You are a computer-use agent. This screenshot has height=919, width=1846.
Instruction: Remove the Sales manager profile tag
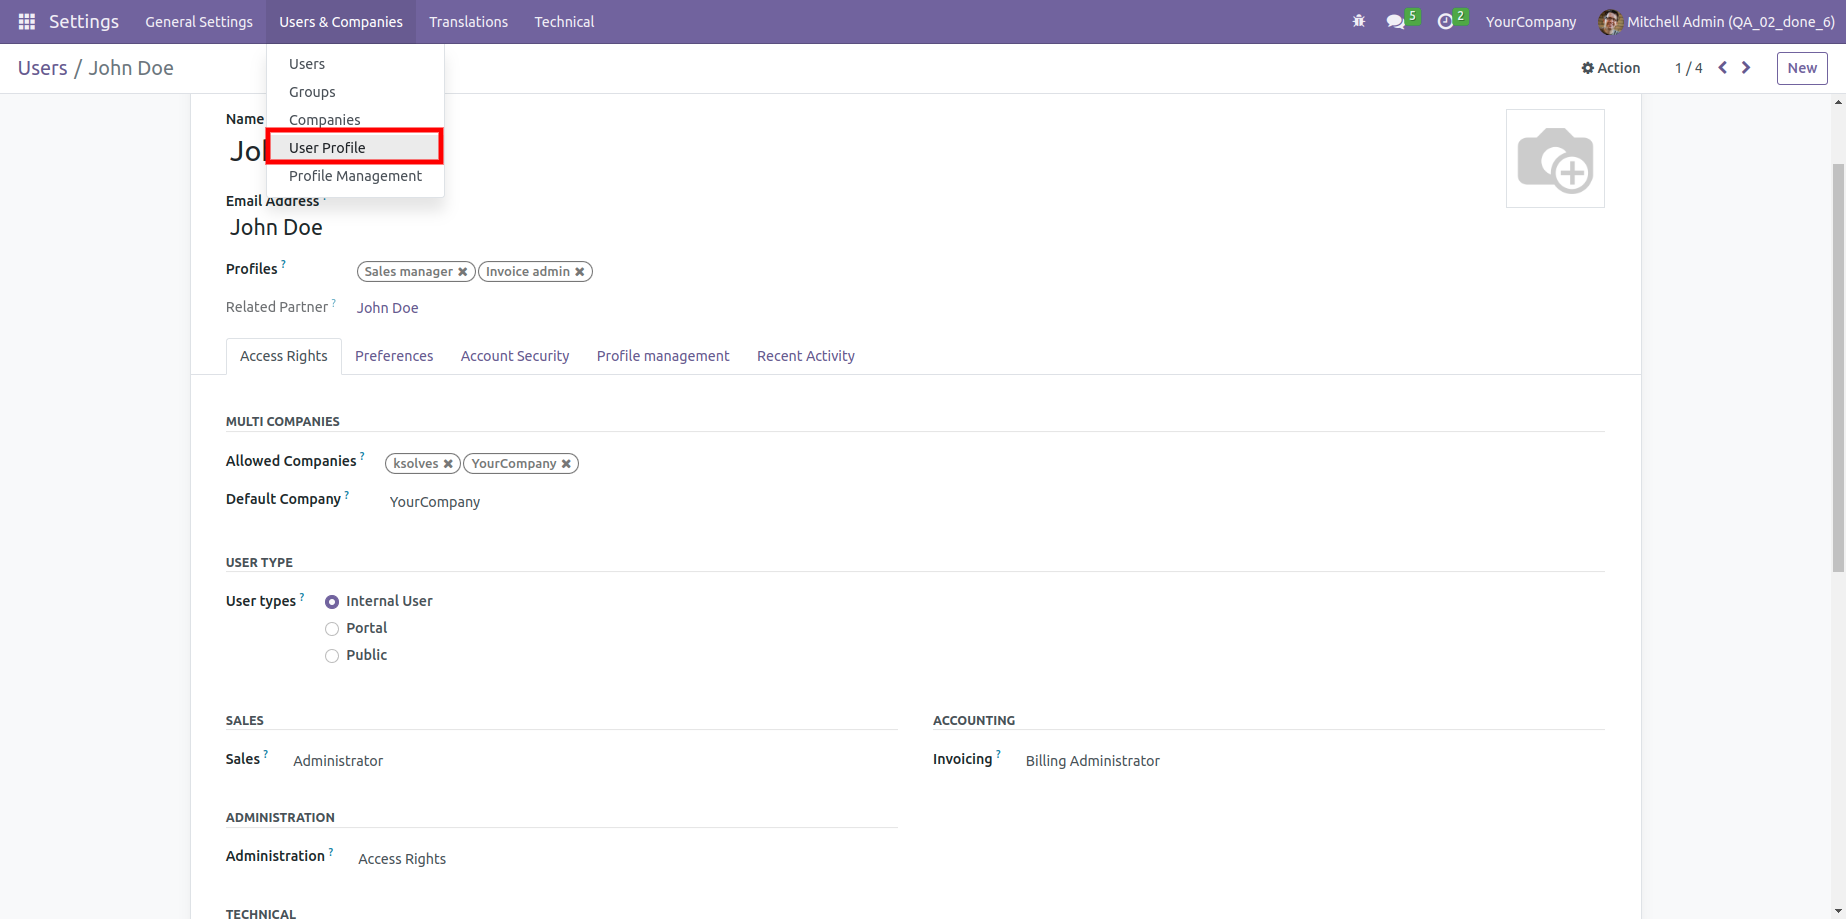click(x=463, y=272)
